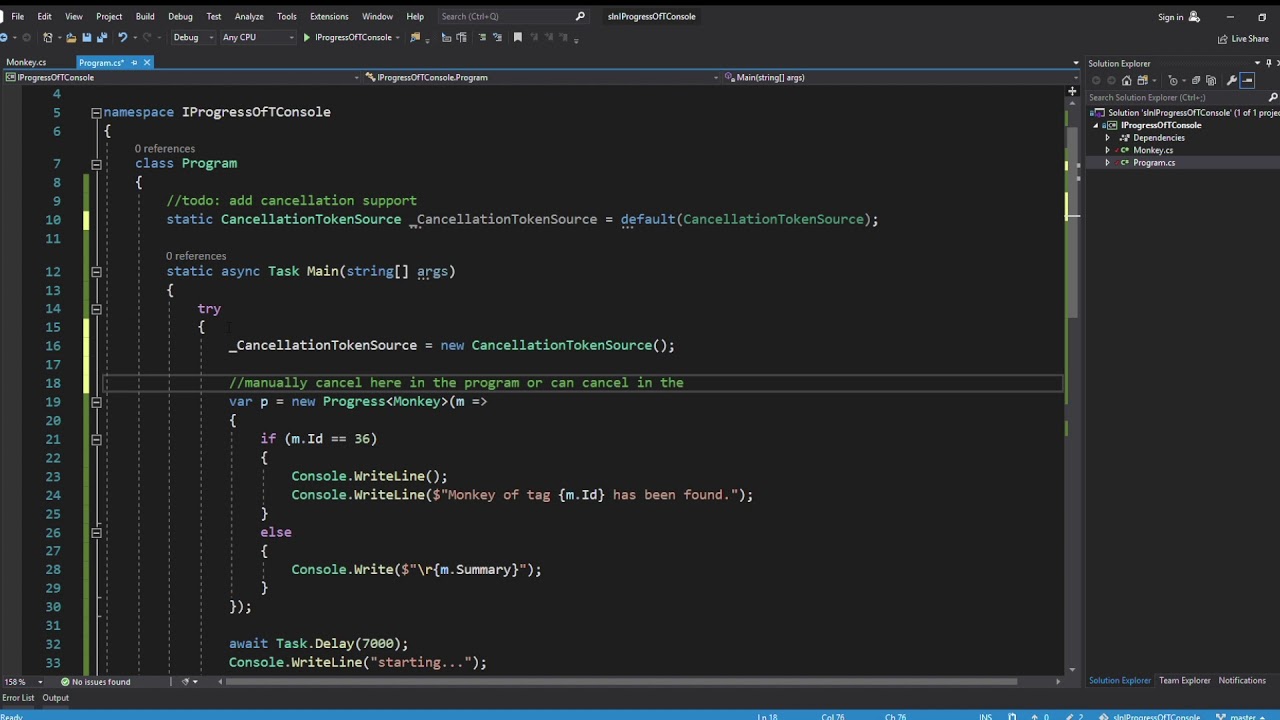
Task: Click Collapse All icon in Solution Explorer
Action: pos(1196,81)
